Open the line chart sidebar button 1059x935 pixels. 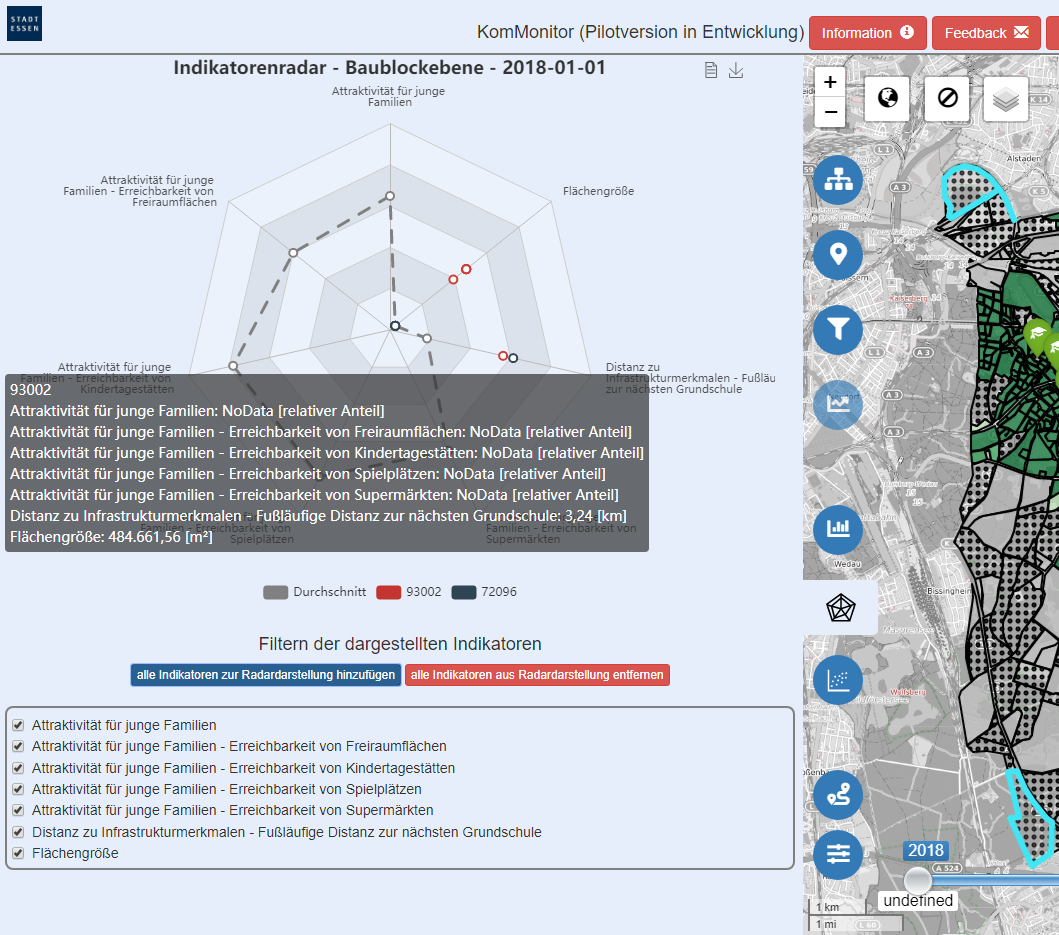pos(837,405)
